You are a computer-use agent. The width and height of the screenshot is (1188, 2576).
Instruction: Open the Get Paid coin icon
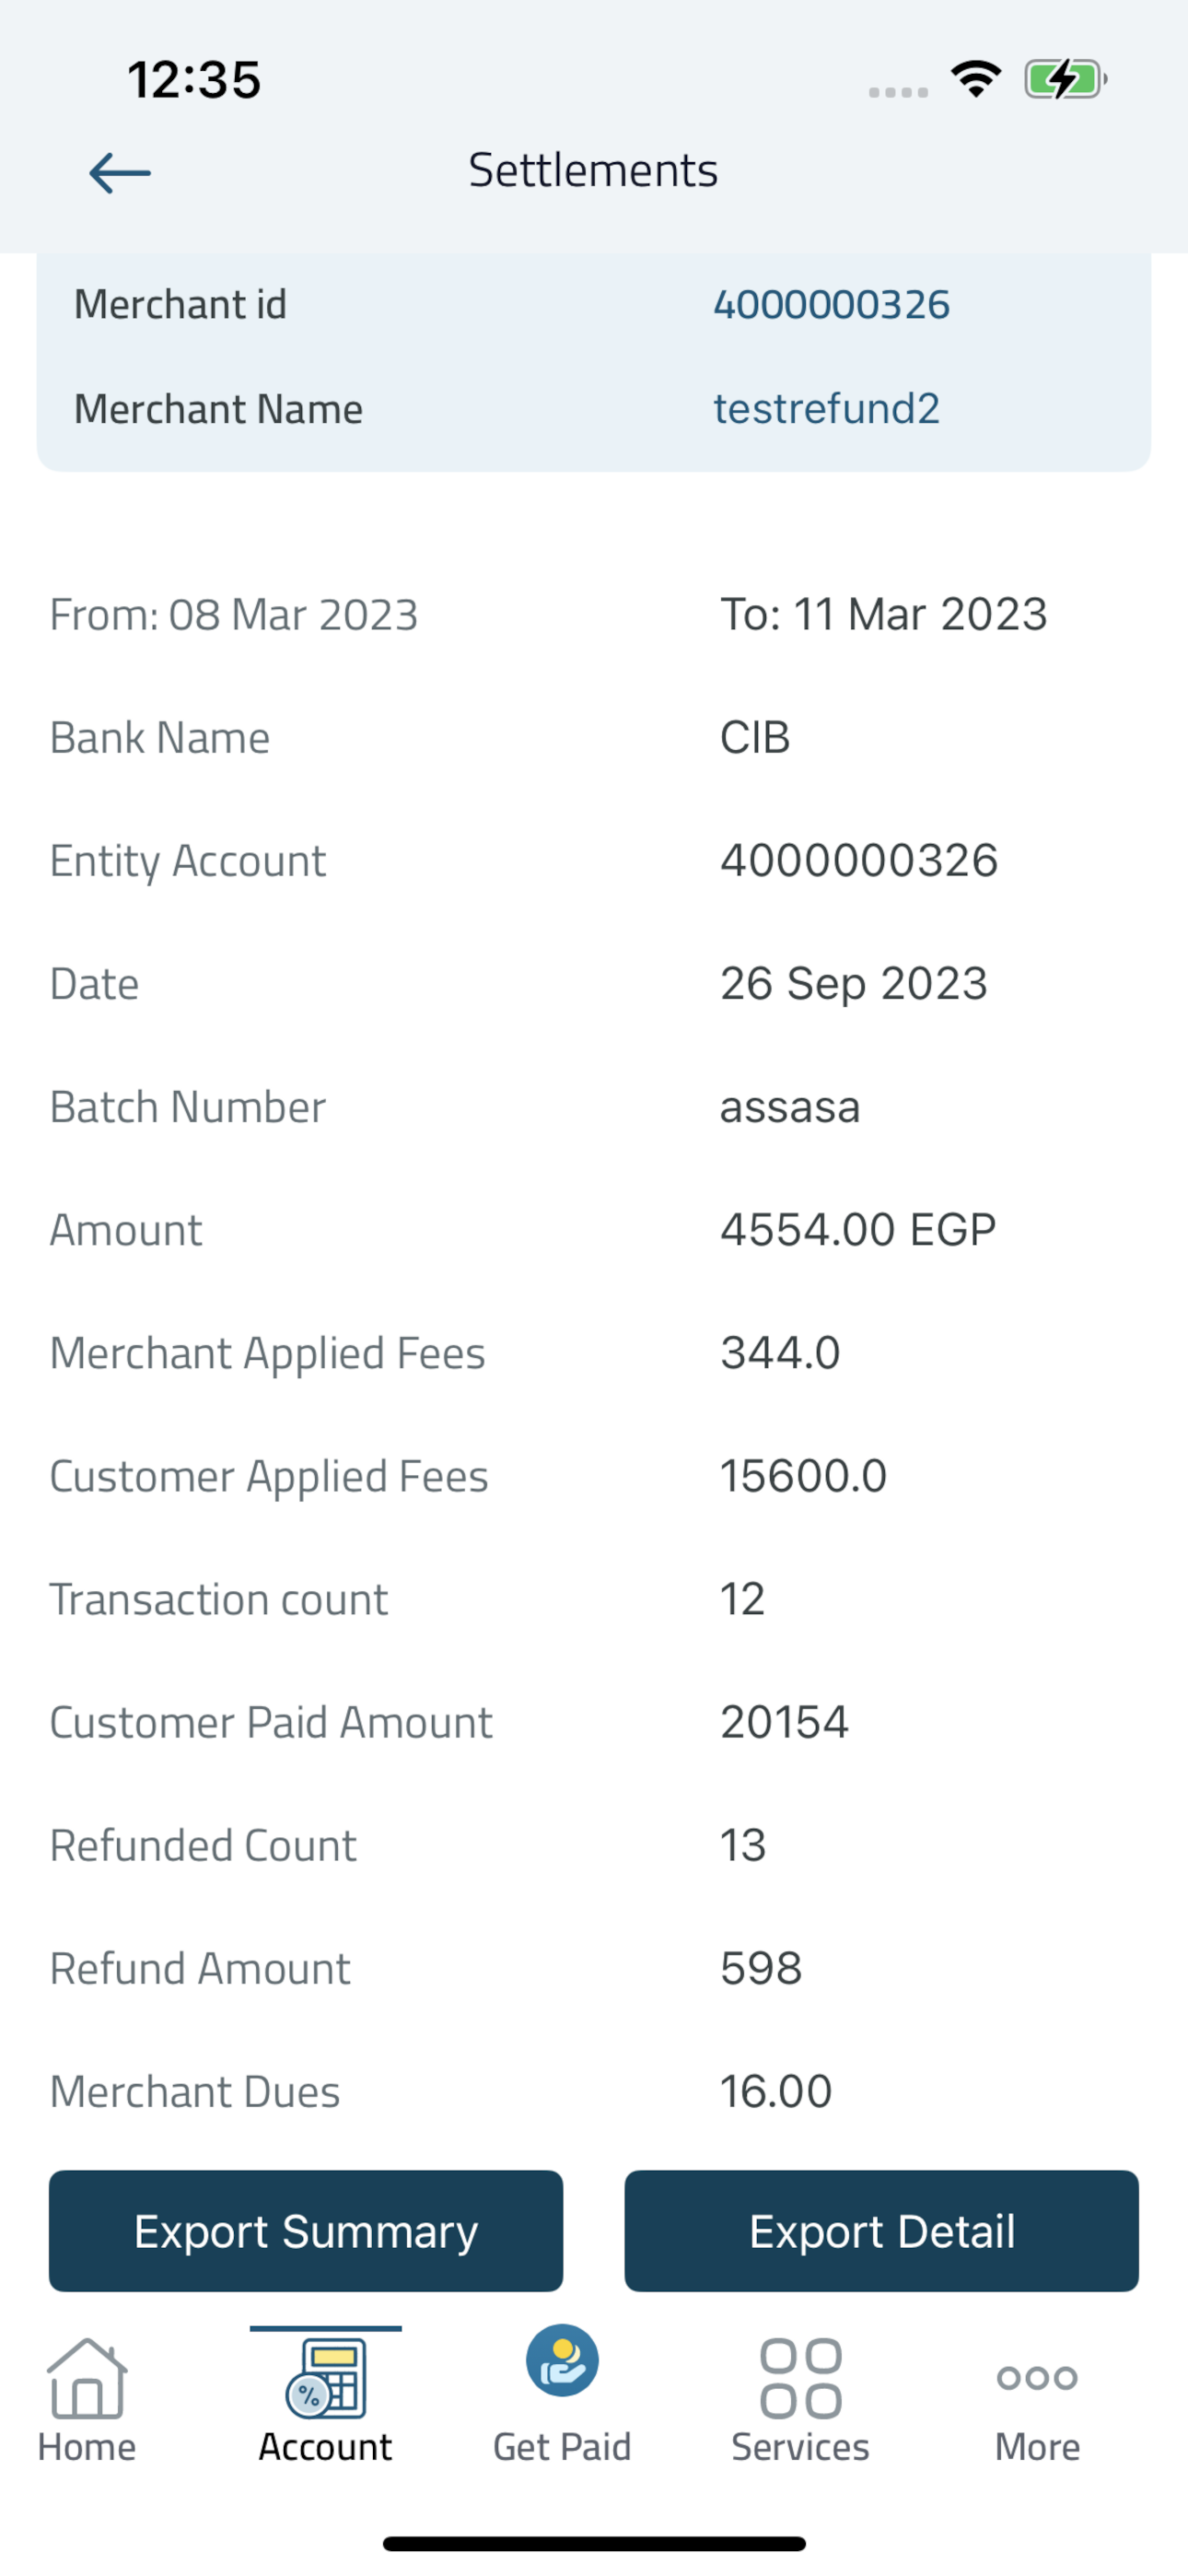(x=563, y=2360)
